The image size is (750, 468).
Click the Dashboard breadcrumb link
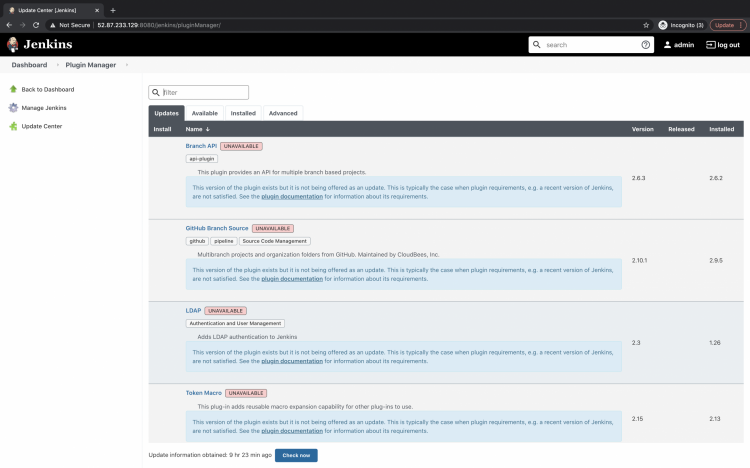point(29,65)
